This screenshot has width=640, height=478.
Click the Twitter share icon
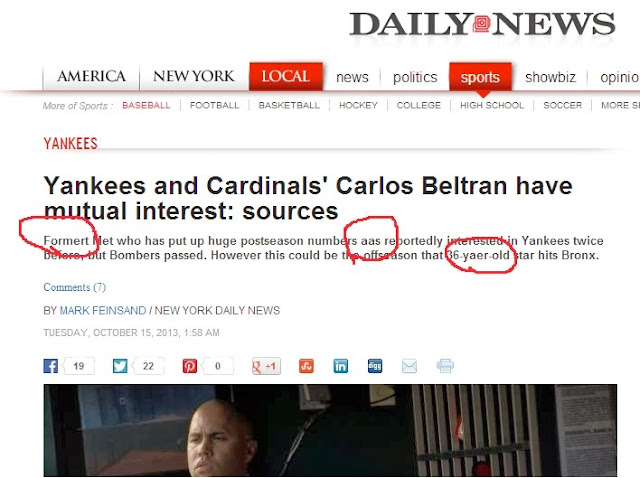(x=120, y=366)
